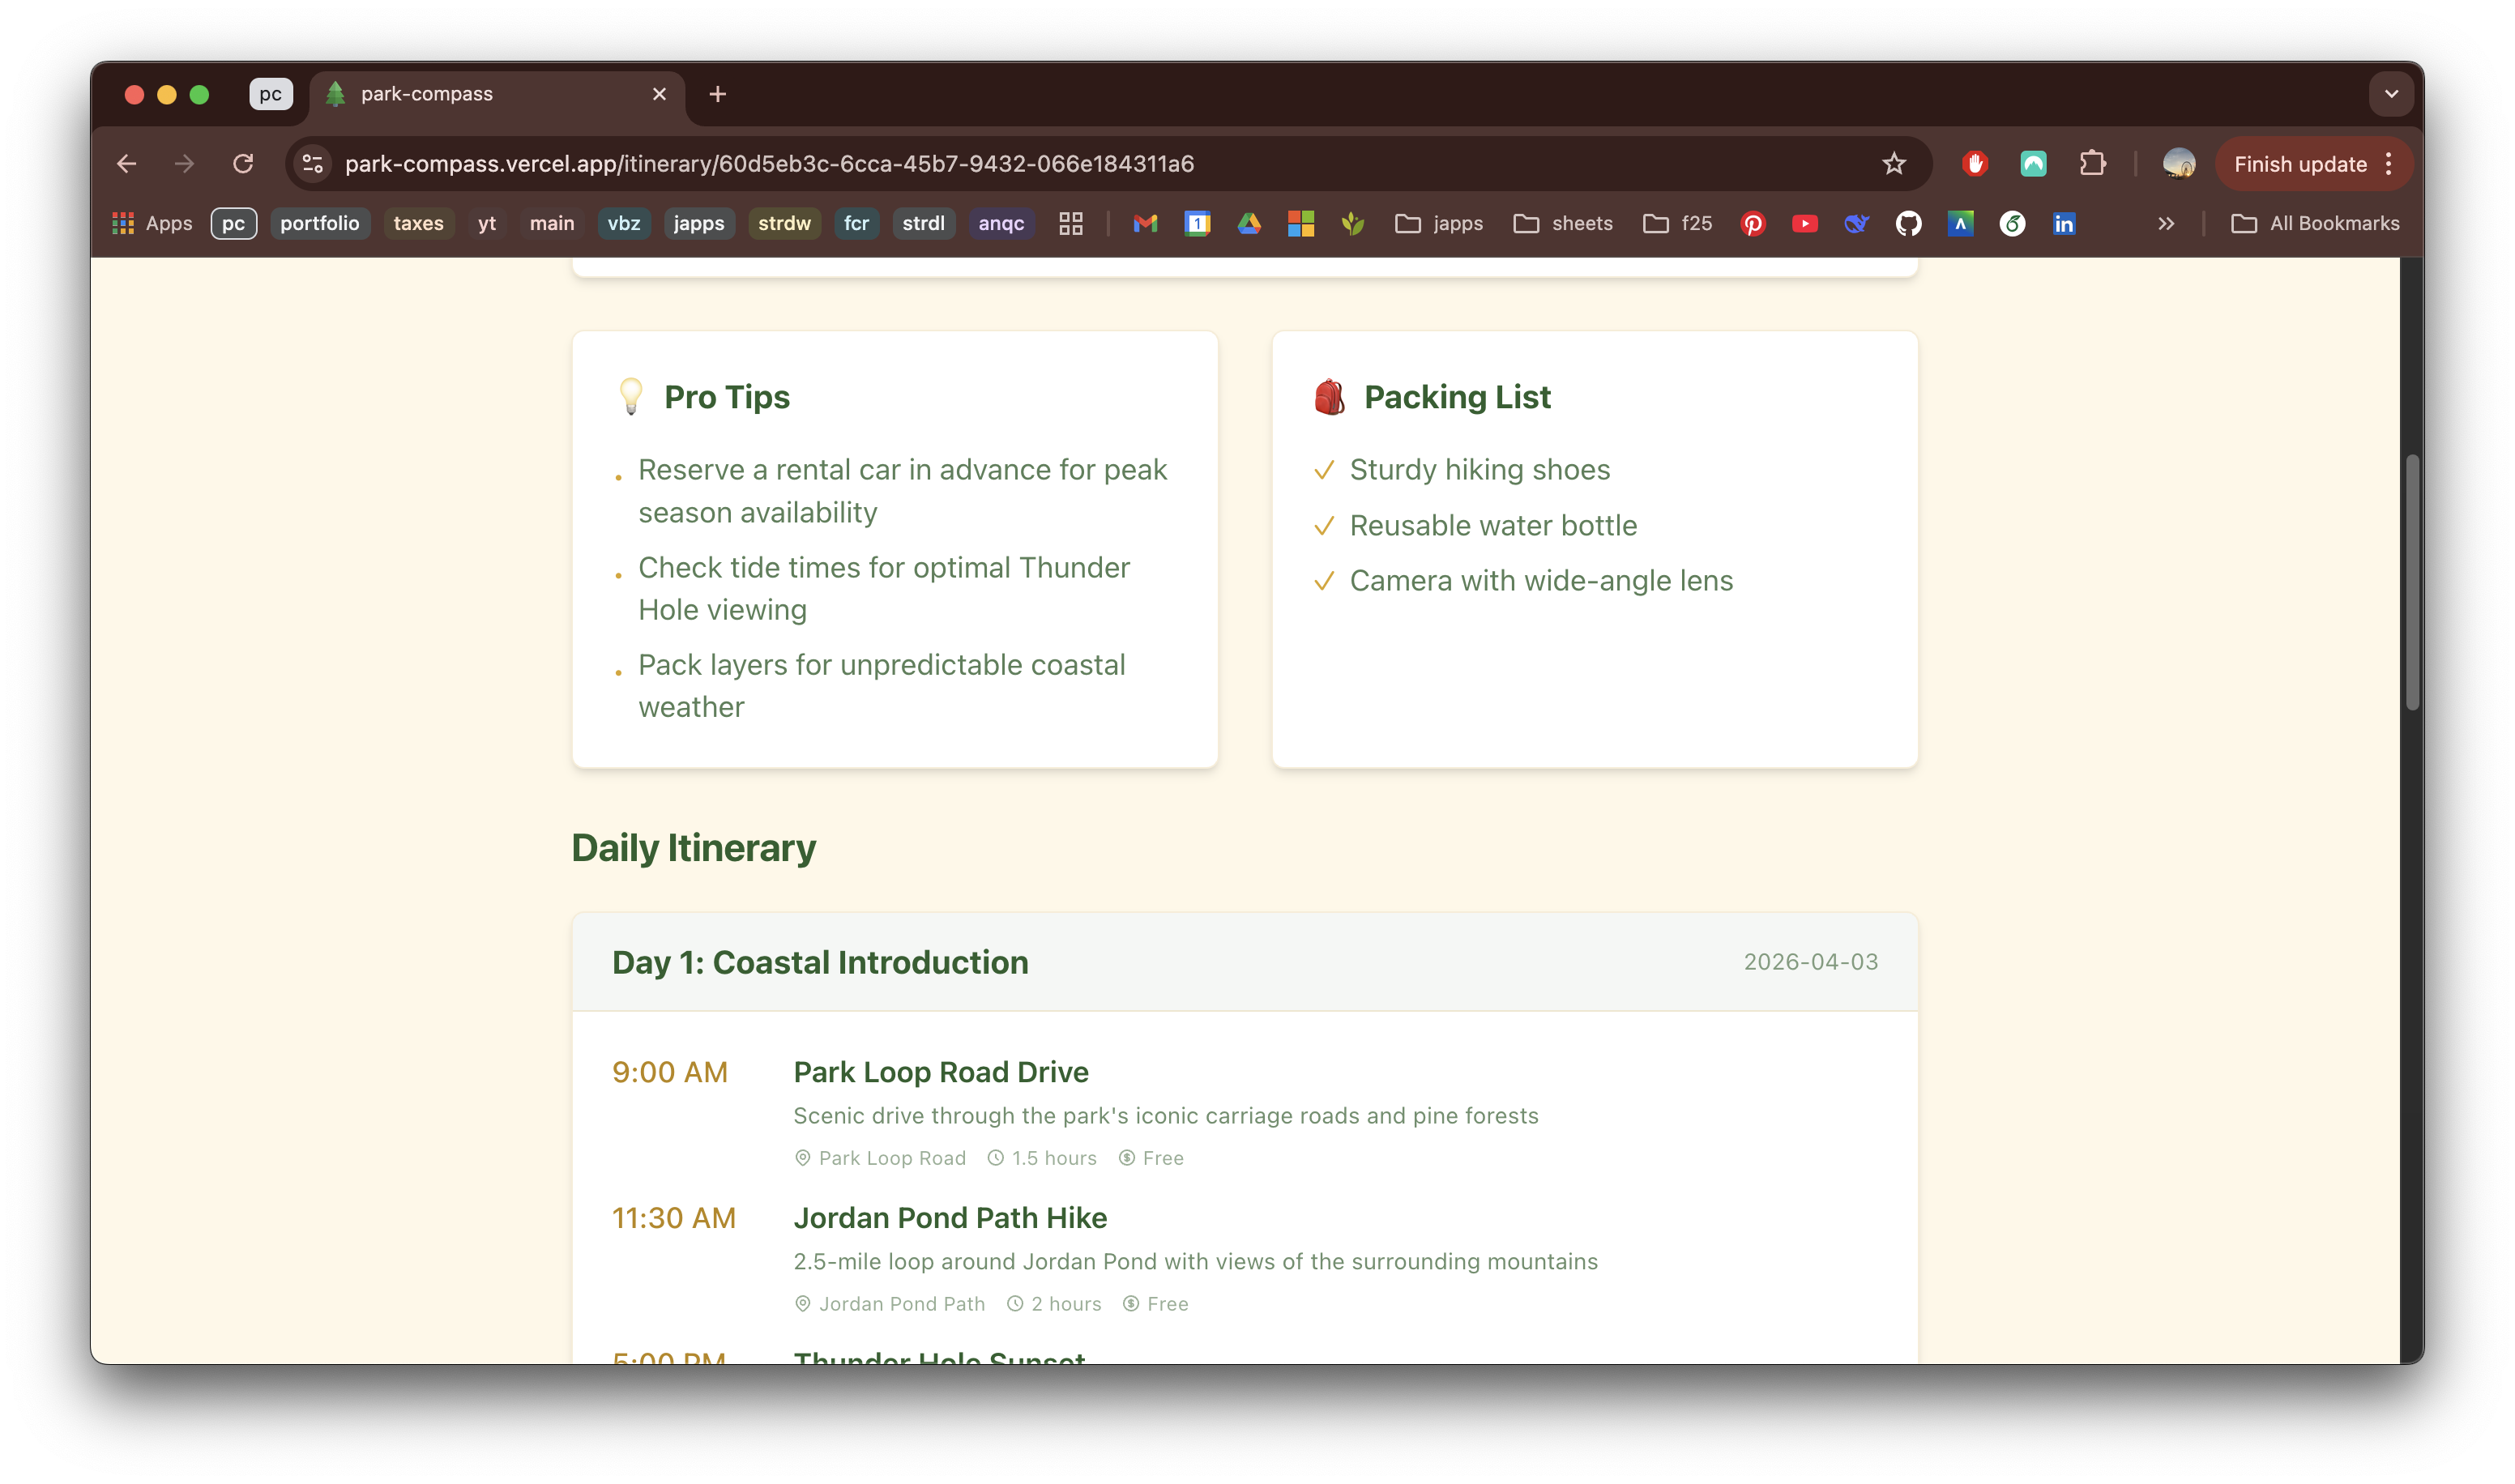Screen dimensions: 2515x1484
Task: Show hidden bookmarks with the double chevron
Action: (2166, 224)
